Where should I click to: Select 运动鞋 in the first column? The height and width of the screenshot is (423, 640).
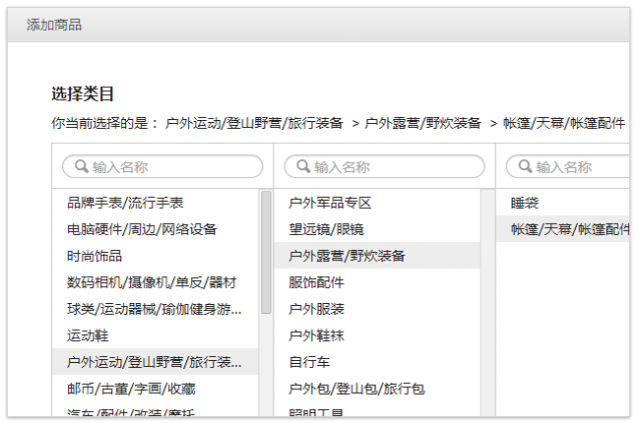click(x=88, y=335)
